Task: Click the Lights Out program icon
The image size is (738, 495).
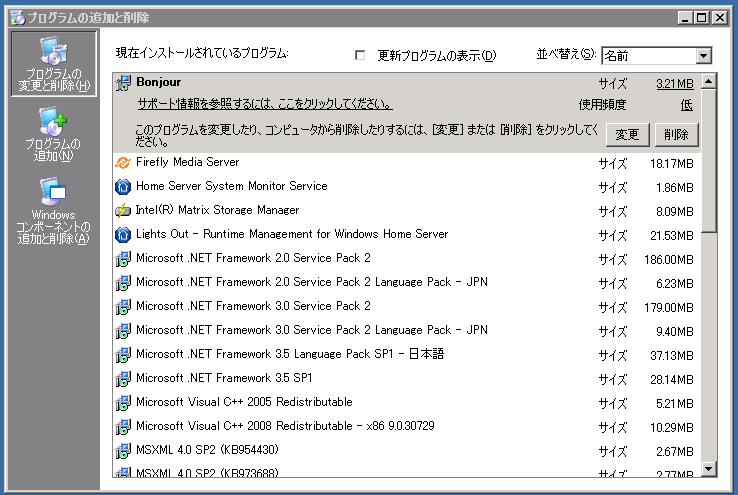Action: tap(123, 235)
